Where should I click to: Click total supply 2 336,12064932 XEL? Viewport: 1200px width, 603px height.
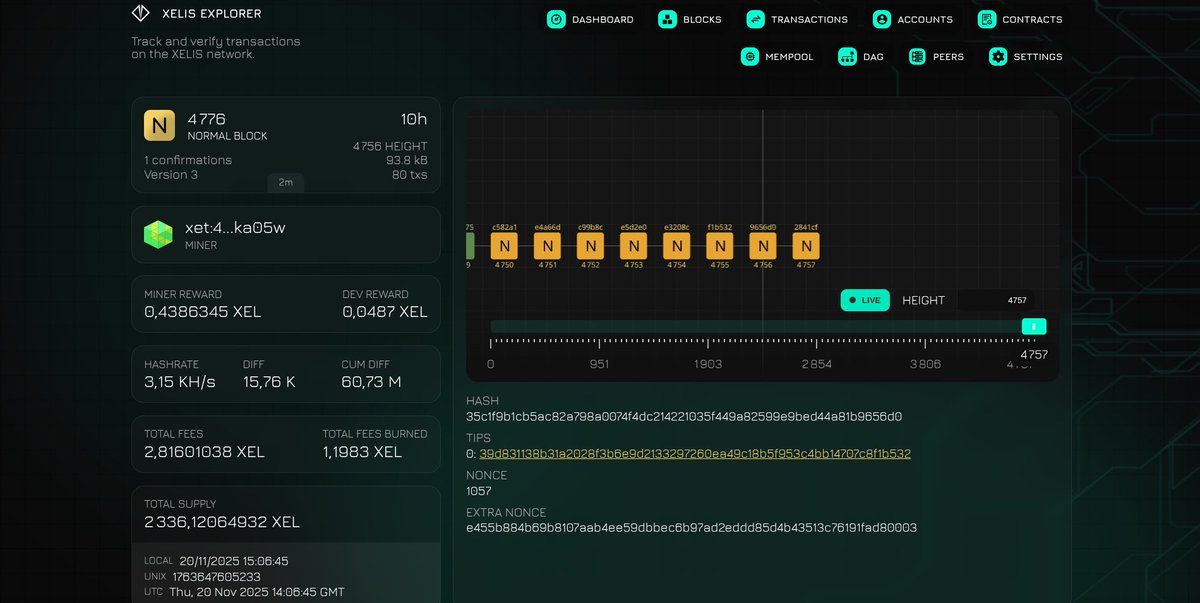tap(222, 522)
